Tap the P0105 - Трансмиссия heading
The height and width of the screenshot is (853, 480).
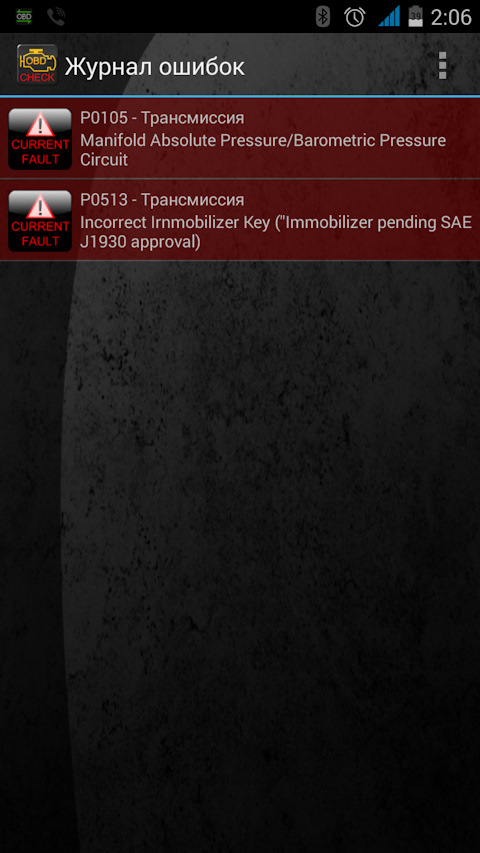click(x=162, y=118)
